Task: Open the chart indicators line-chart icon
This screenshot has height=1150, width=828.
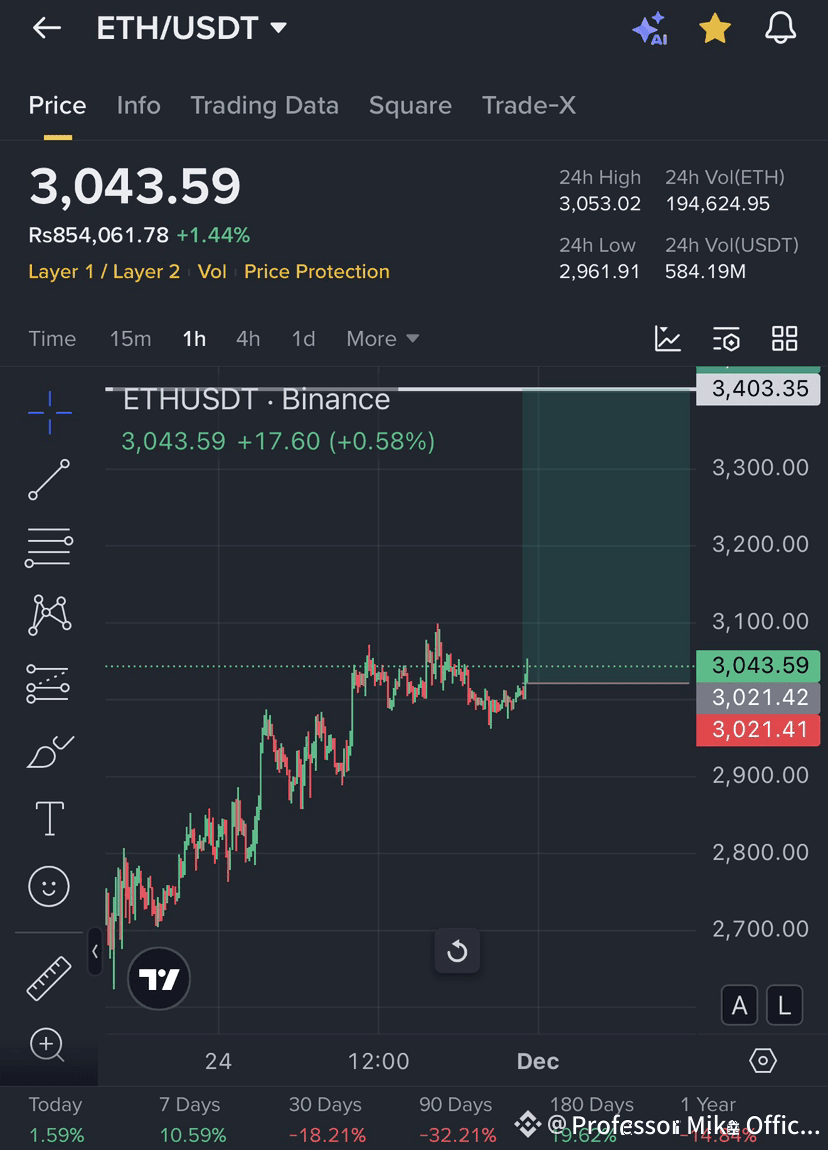Action: 667,339
